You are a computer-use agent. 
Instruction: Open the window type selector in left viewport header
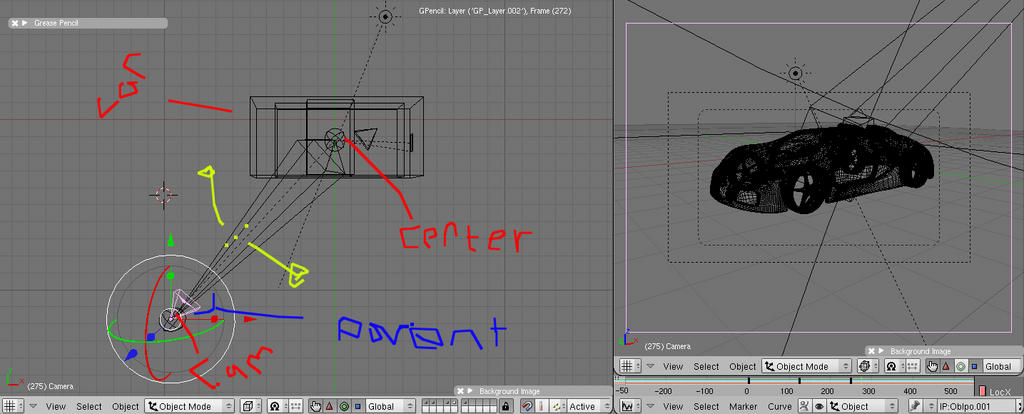coord(14,406)
